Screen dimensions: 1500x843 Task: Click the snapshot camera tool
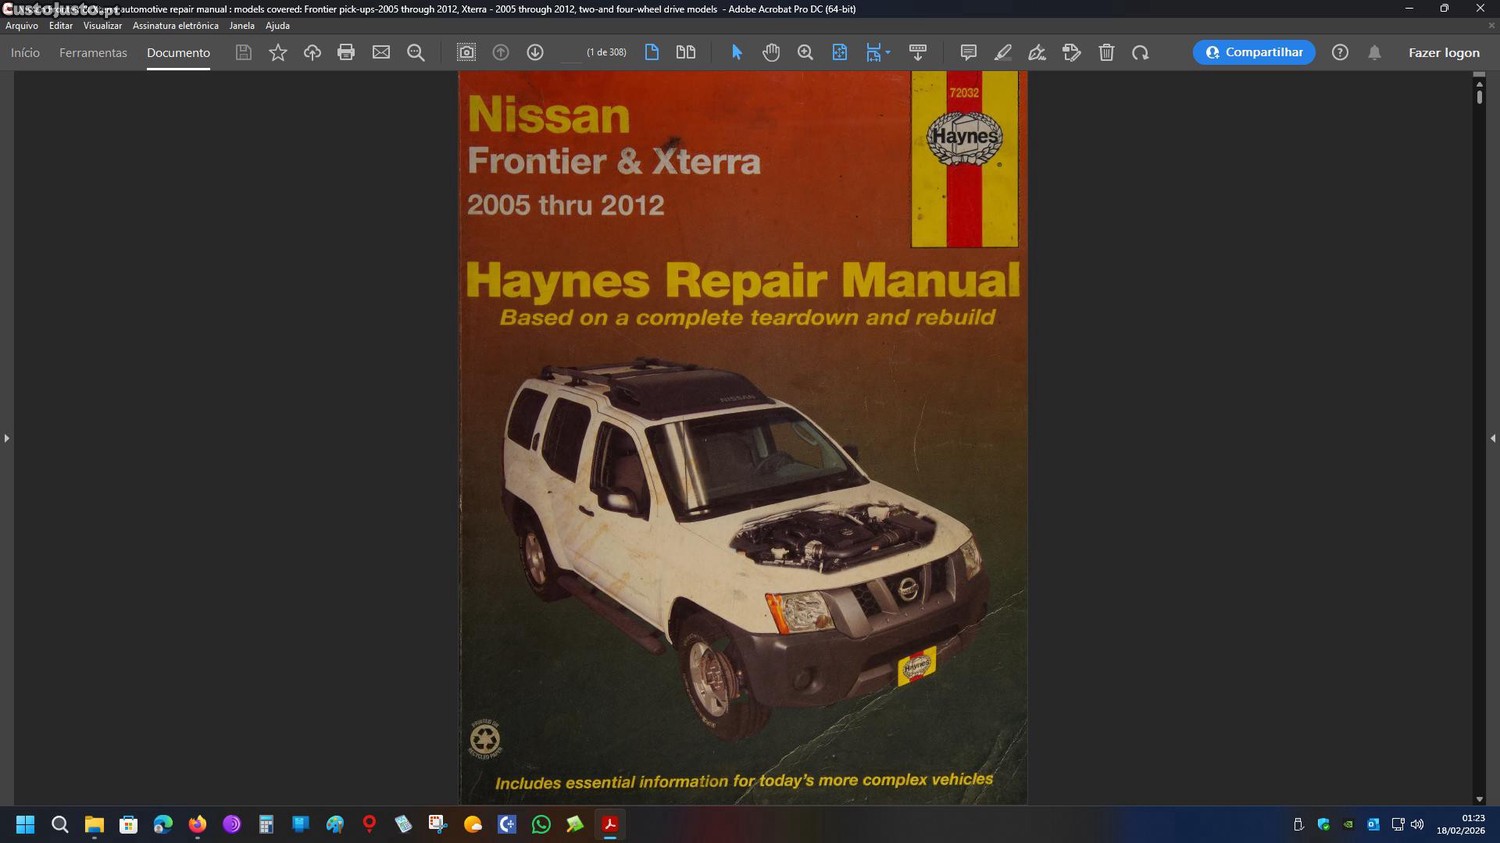pyautogui.click(x=466, y=52)
